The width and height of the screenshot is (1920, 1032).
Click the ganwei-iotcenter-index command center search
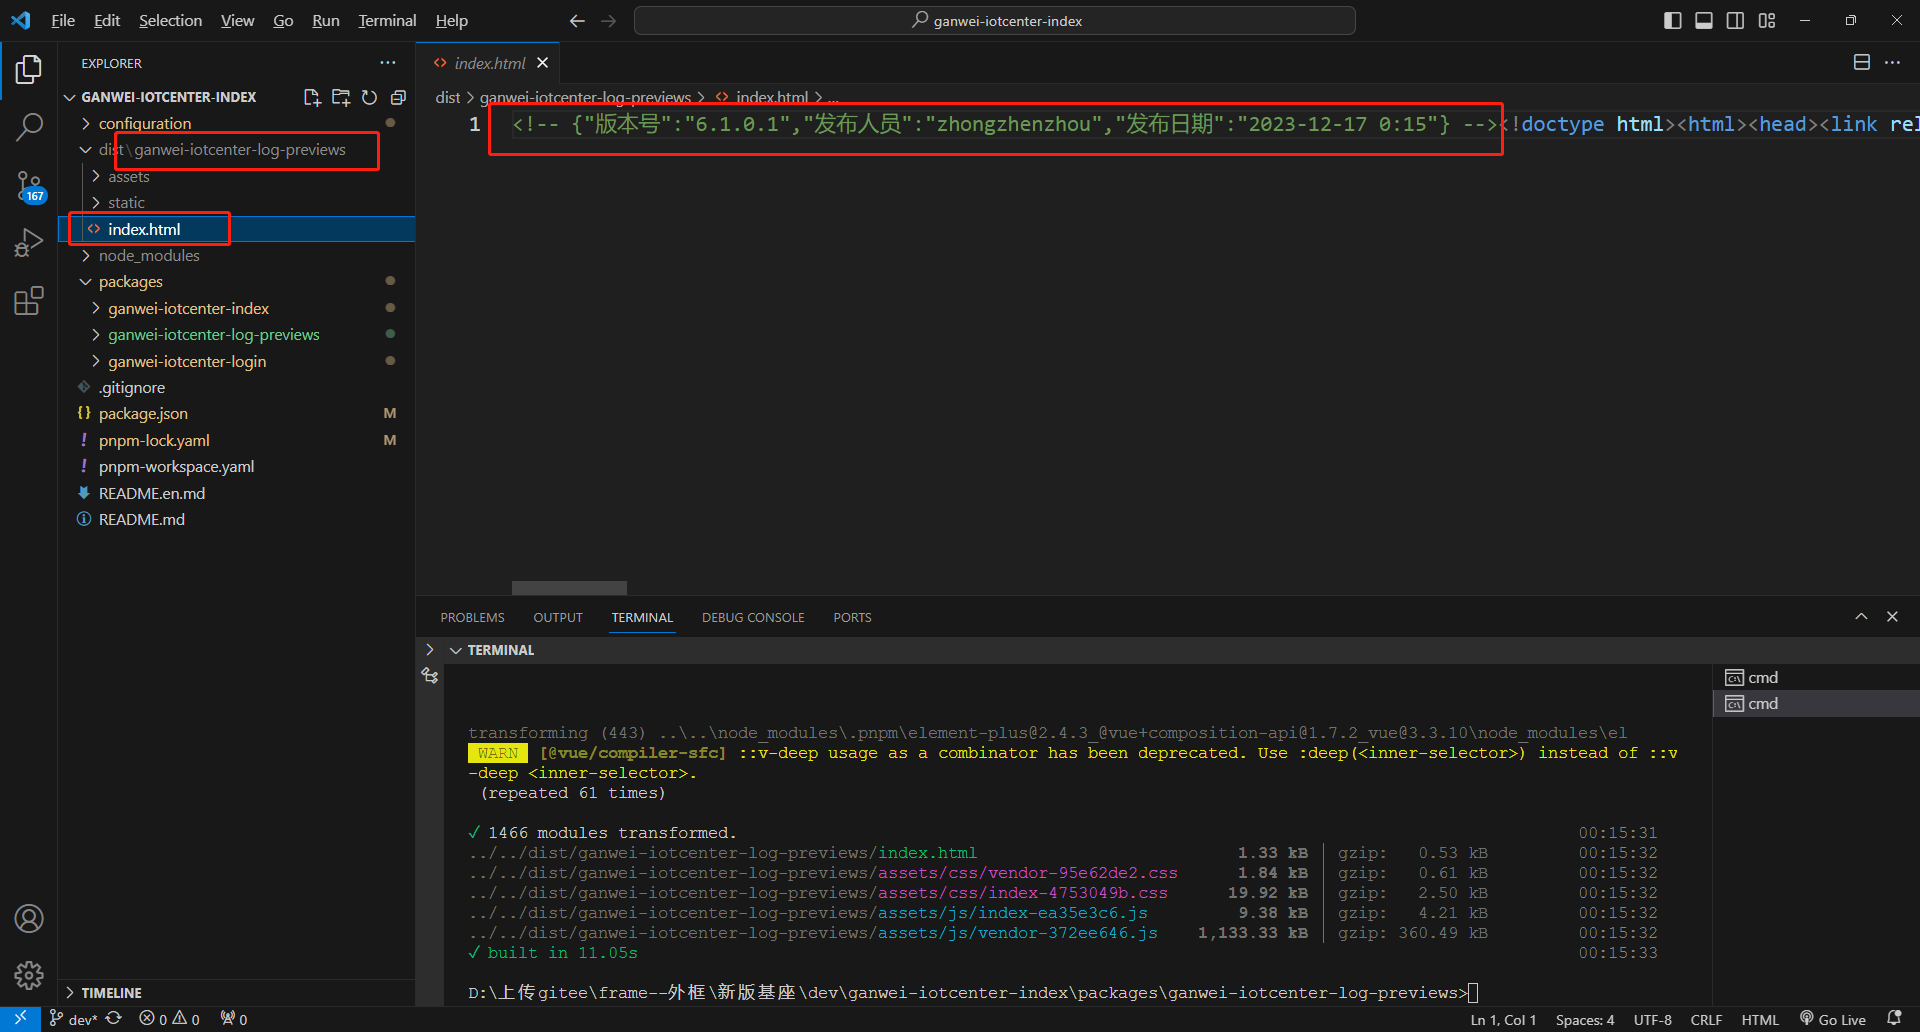tap(995, 21)
